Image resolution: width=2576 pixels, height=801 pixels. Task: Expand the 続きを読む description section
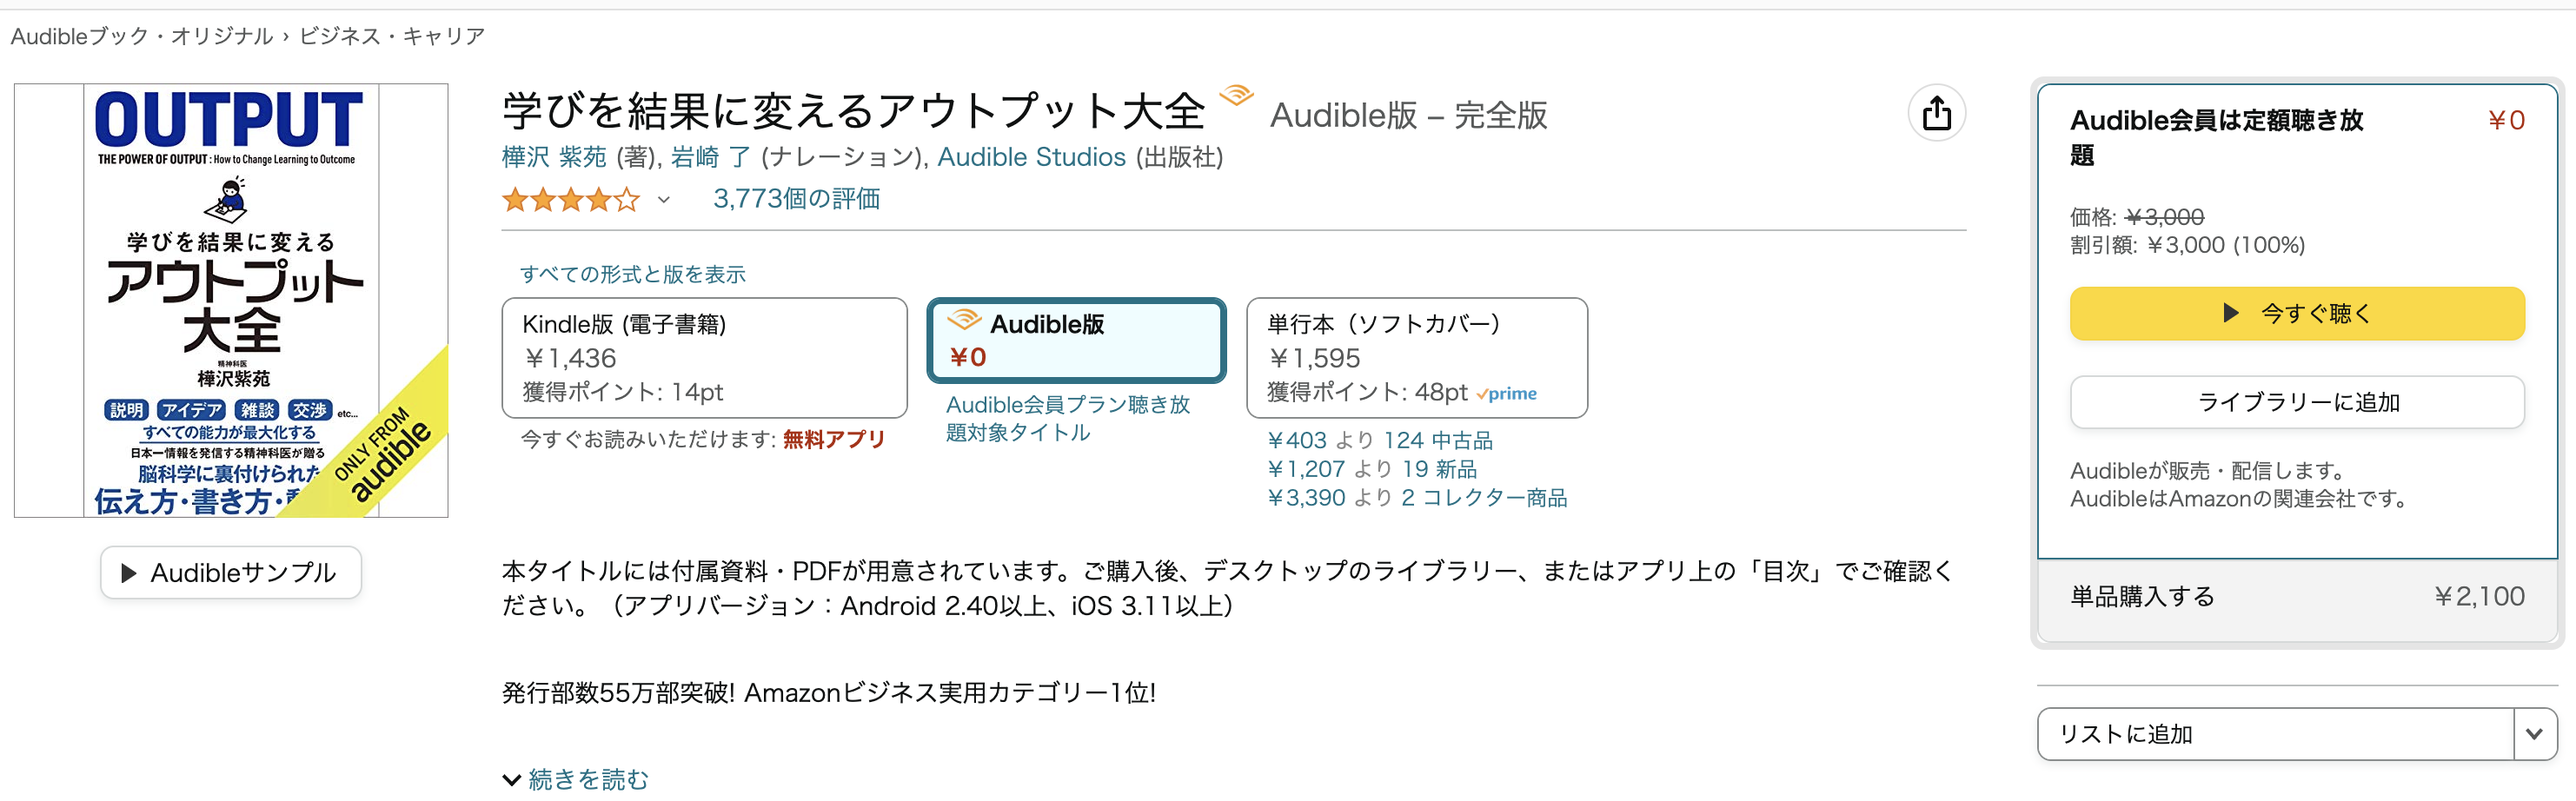[x=577, y=779]
